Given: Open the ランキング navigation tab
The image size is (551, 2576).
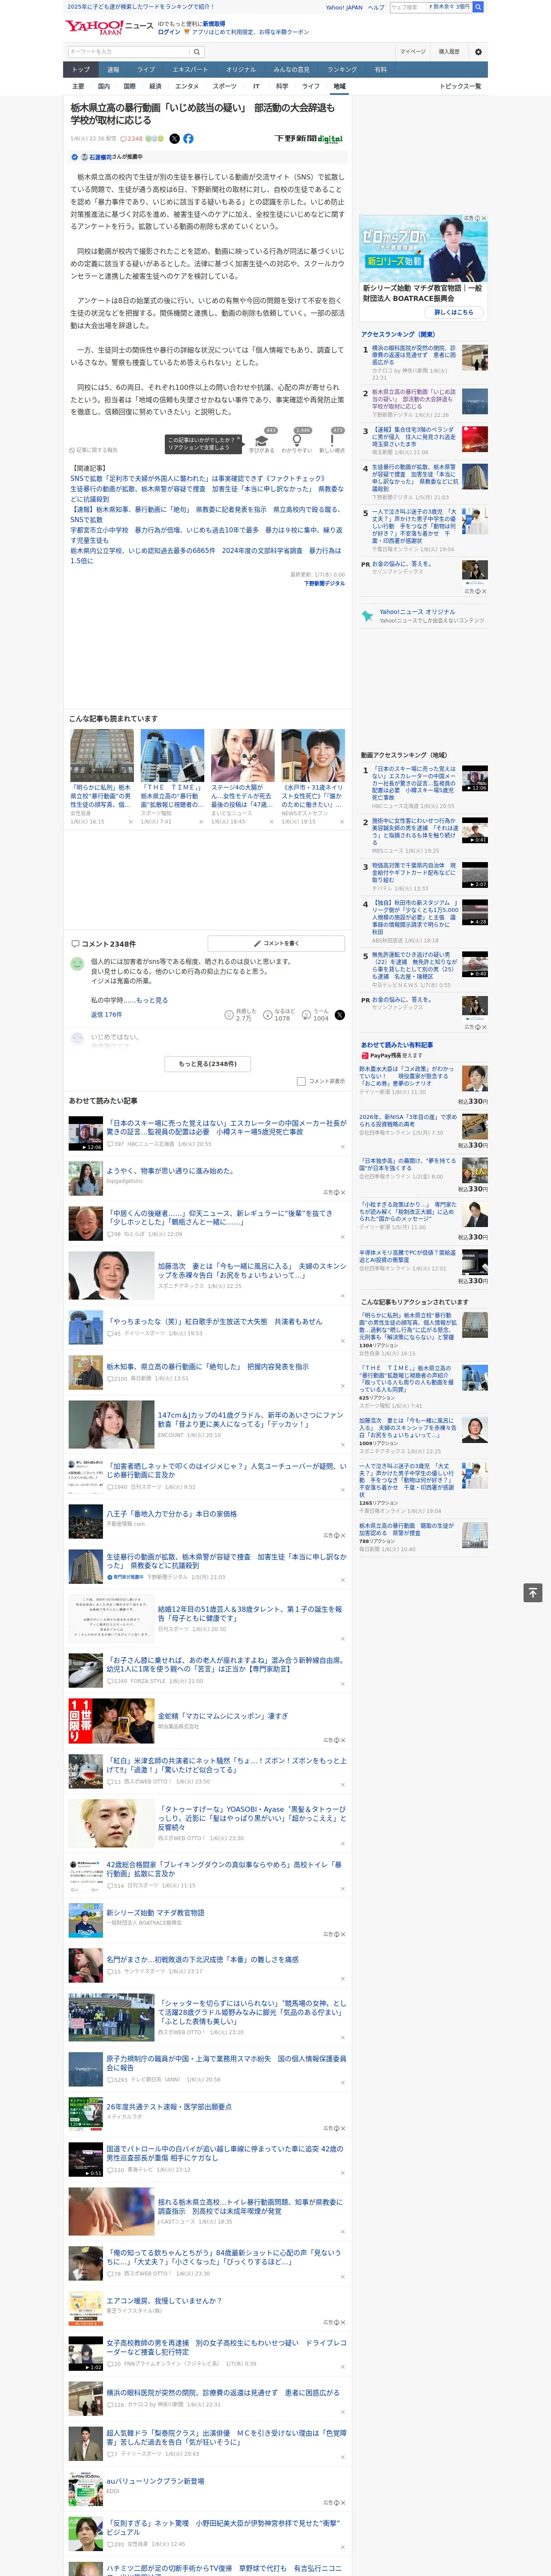Looking at the screenshot, I should coord(342,70).
